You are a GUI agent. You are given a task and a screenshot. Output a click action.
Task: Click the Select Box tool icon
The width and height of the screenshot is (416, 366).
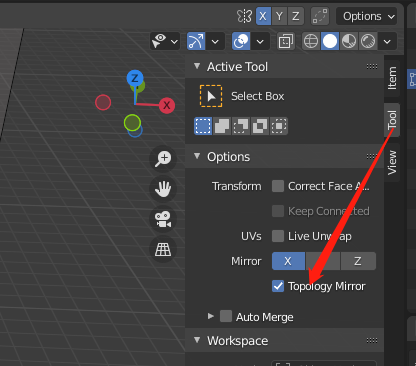[211, 96]
